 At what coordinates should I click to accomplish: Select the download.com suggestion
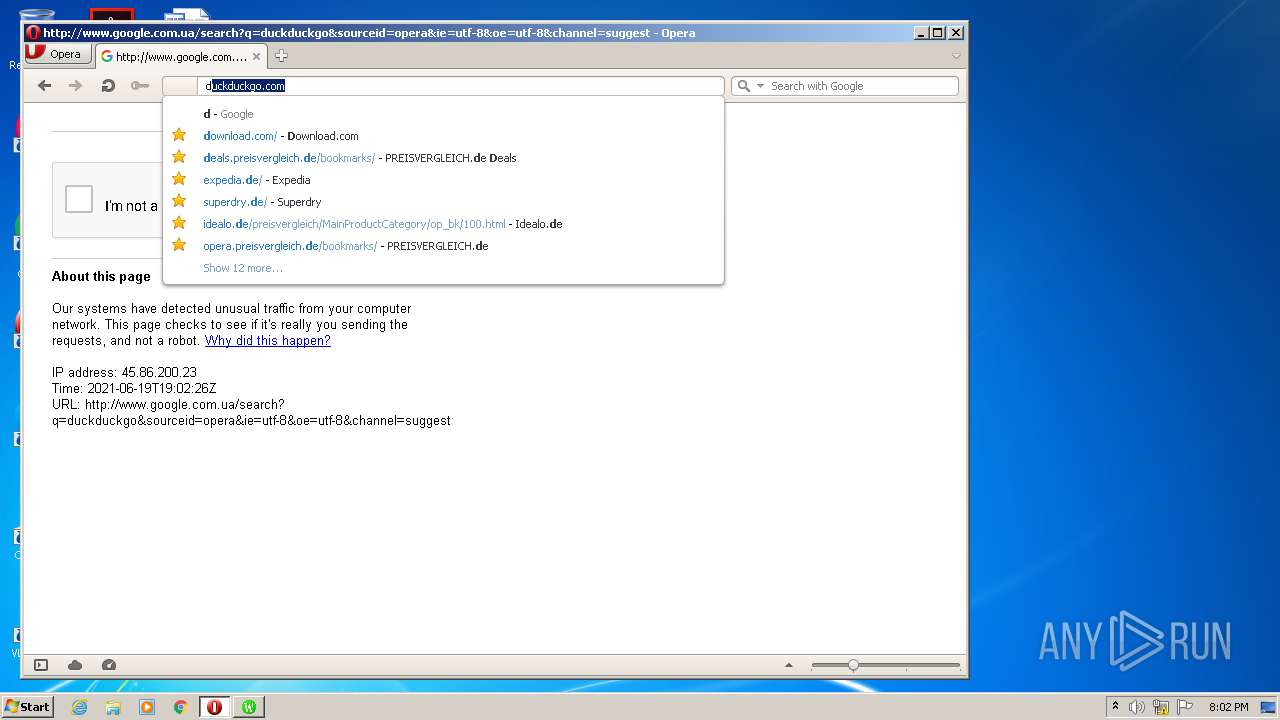(443, 136)
